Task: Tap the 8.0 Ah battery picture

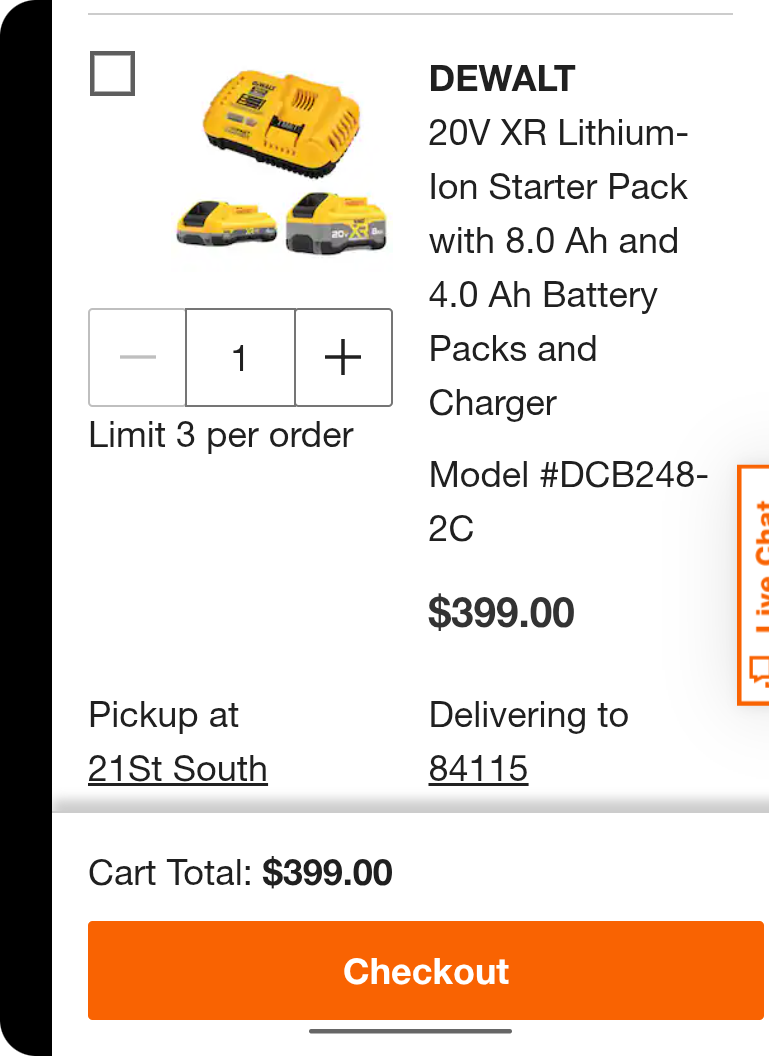Action: tap(336, 224)
